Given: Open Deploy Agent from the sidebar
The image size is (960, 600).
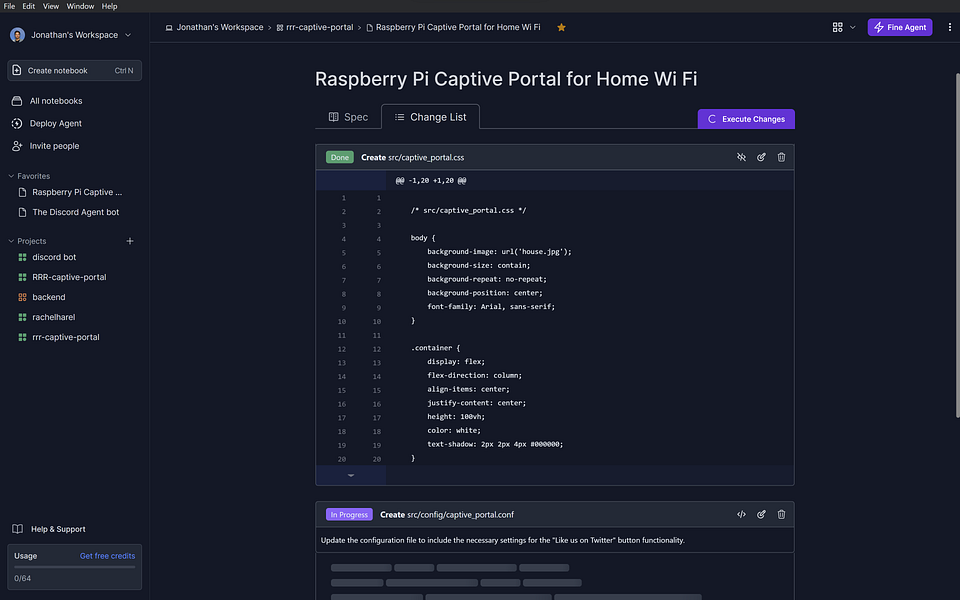Looking at the screenshot, I should tap(56, 124).
